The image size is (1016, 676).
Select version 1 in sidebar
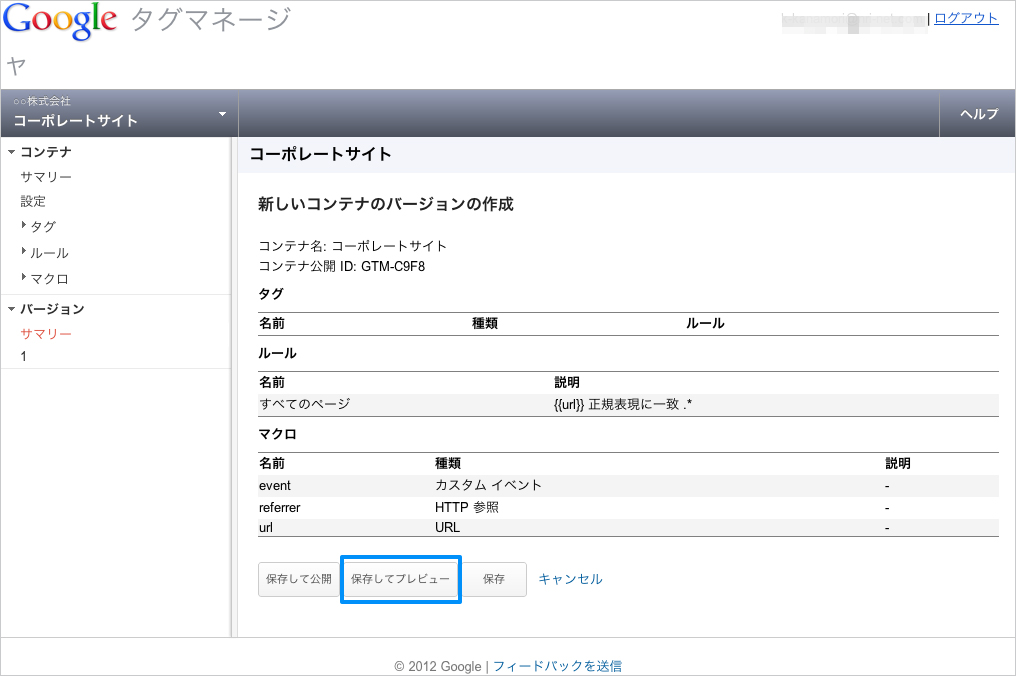[x=24, y=356]
